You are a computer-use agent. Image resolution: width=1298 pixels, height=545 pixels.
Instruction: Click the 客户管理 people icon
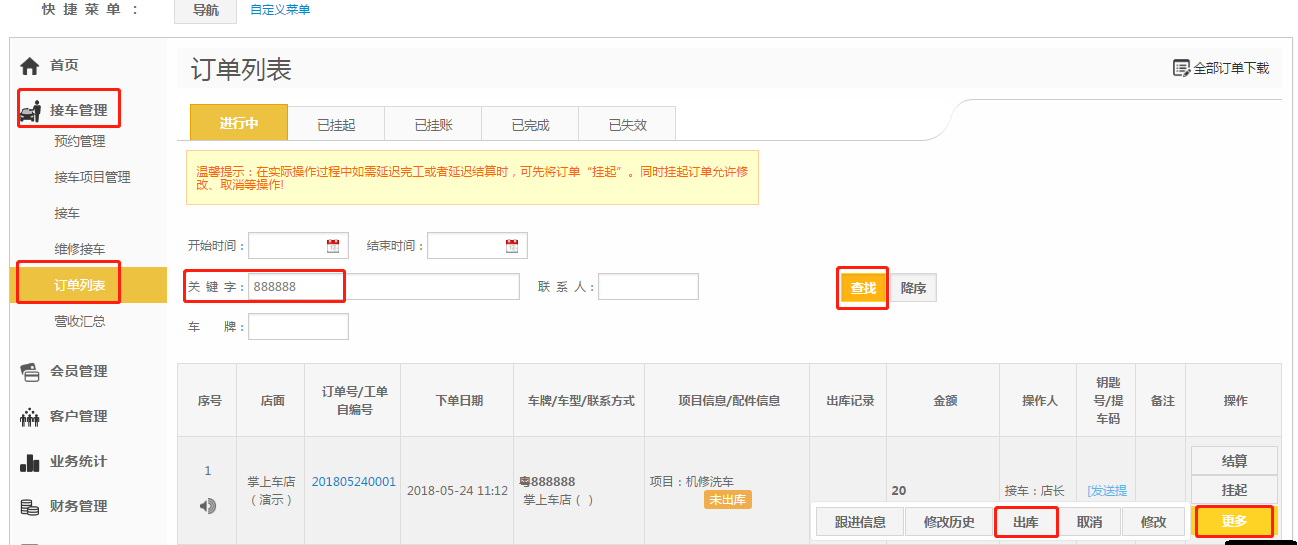pyautogui.click(x=30, y=417)
